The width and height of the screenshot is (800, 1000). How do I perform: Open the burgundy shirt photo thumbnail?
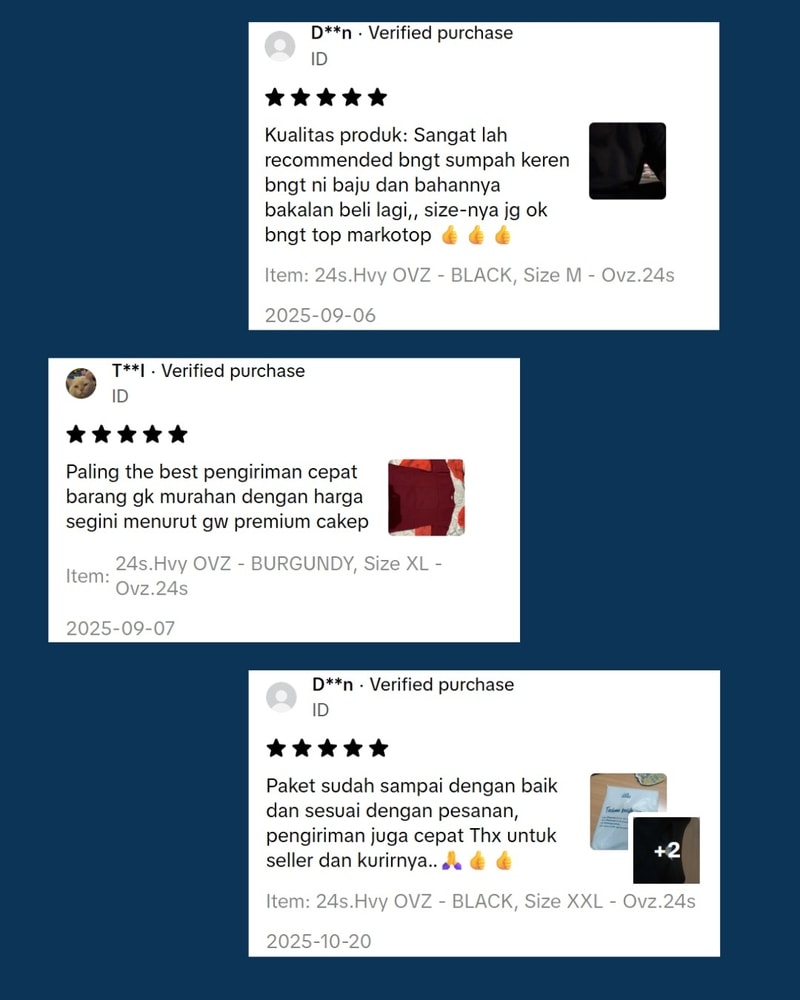click(x=426, y=497)
